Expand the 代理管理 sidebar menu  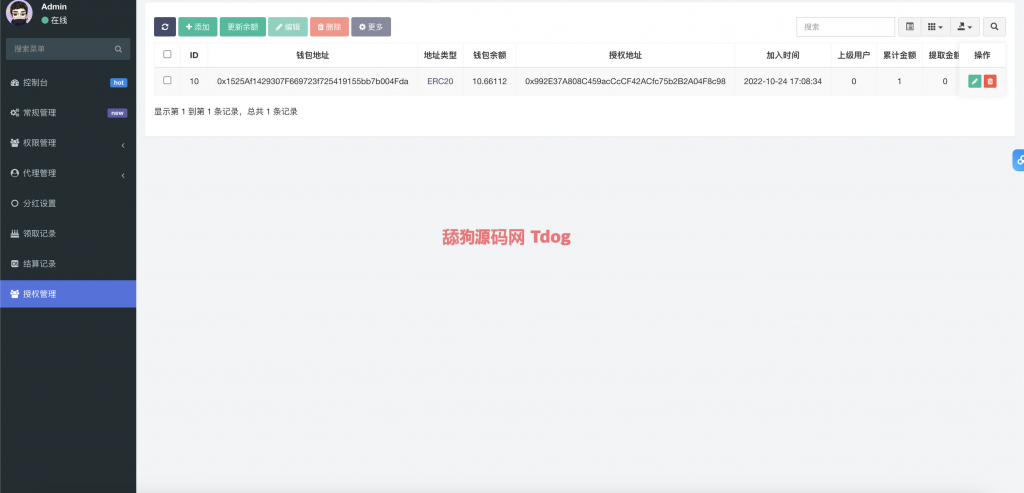66,173
